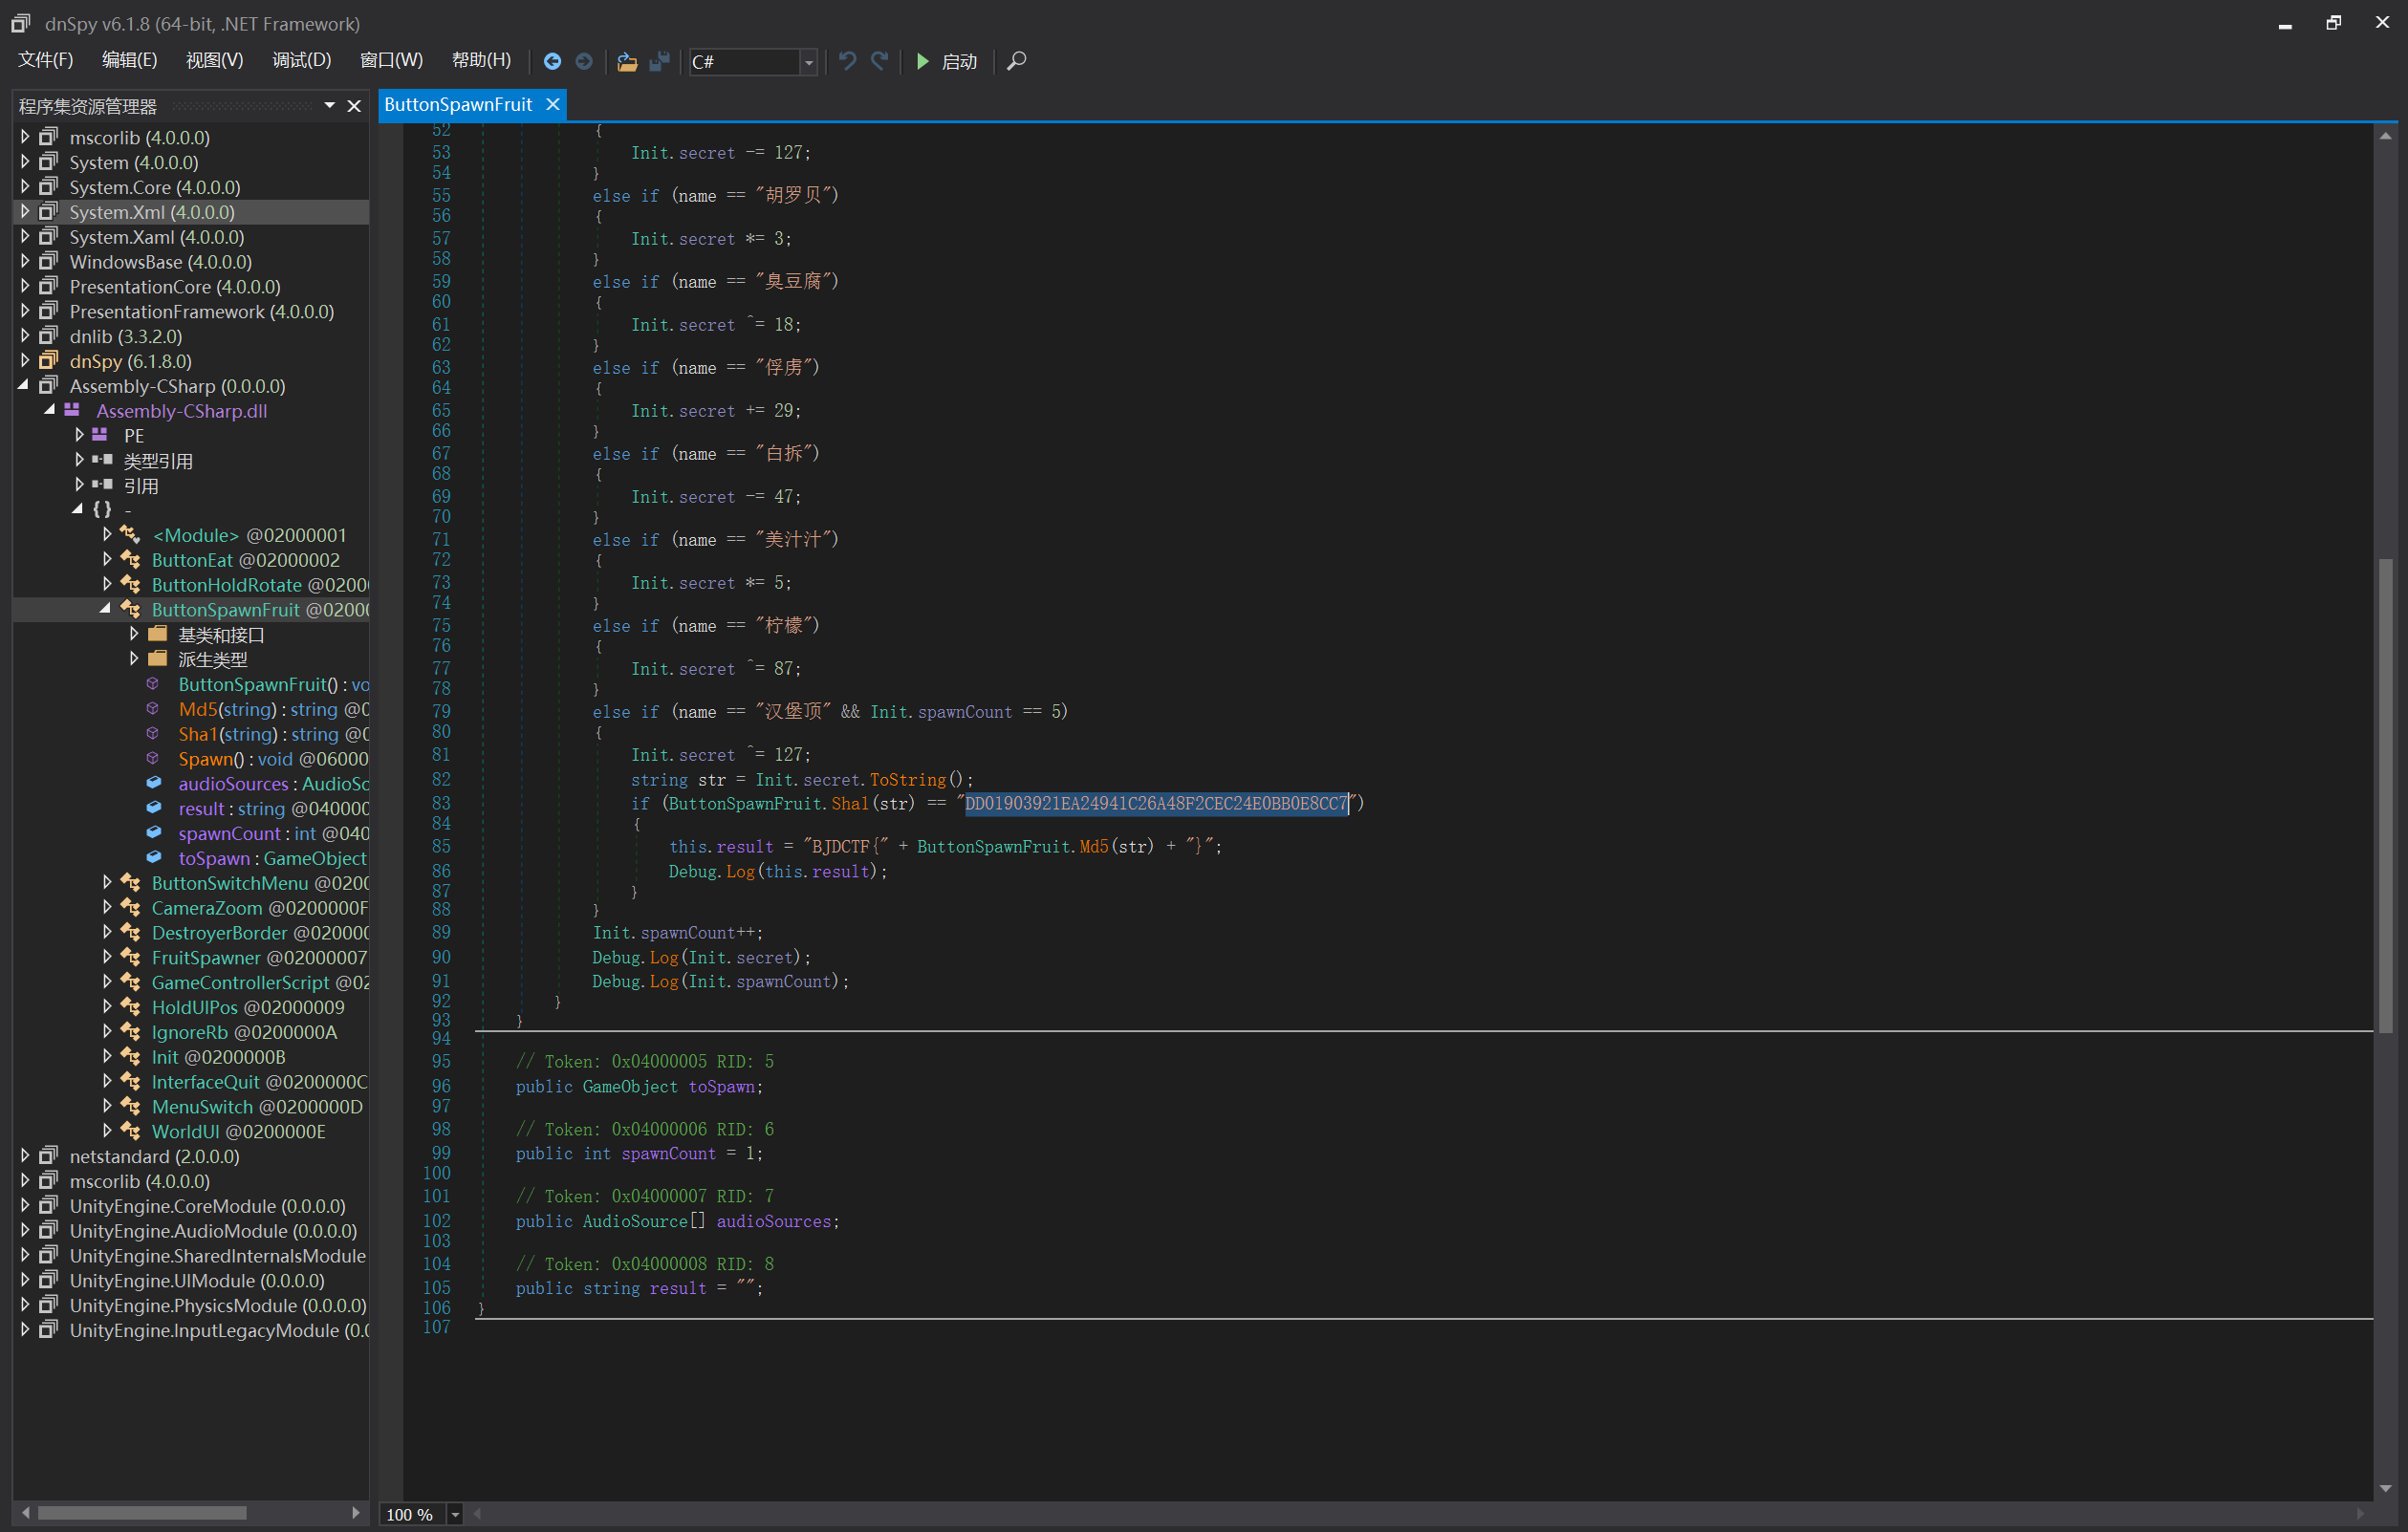Click the vertical code editor scrollbar thumb
The image size is (2408, 1532).
click(2385, 795)
